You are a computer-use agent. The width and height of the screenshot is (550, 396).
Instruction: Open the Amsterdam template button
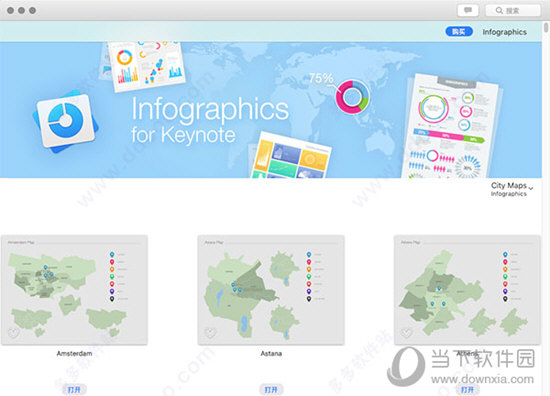74,389
